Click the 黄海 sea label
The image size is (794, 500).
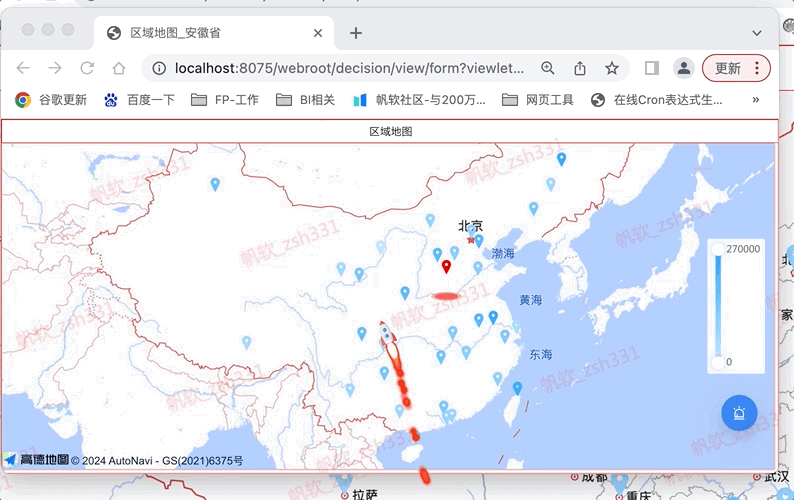pyautogui.click(x=531, y=300)
